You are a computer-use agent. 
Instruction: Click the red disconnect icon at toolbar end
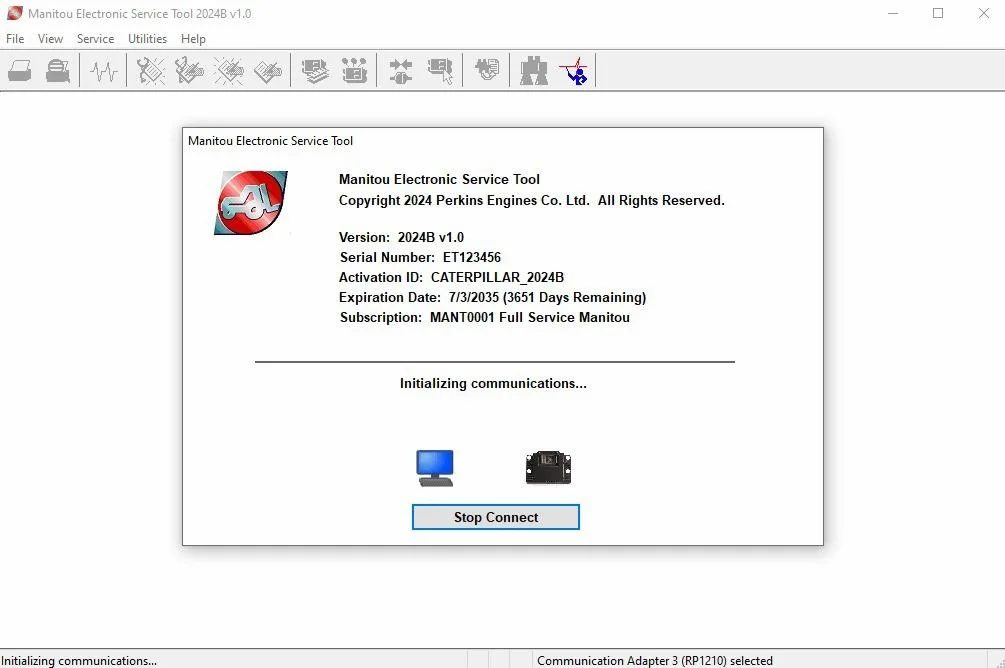(575, 70)
